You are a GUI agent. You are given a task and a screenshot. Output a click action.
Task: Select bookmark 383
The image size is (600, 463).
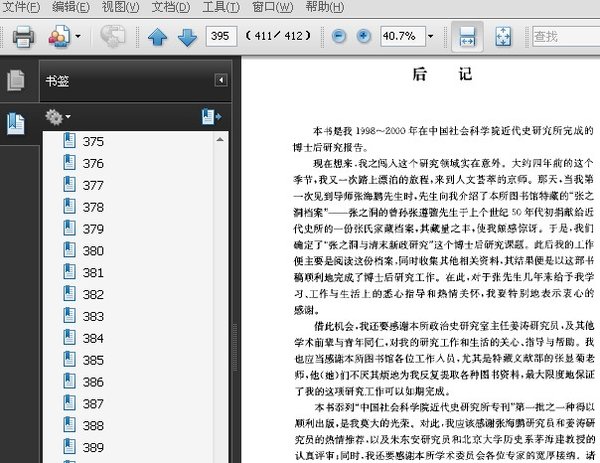93,316
